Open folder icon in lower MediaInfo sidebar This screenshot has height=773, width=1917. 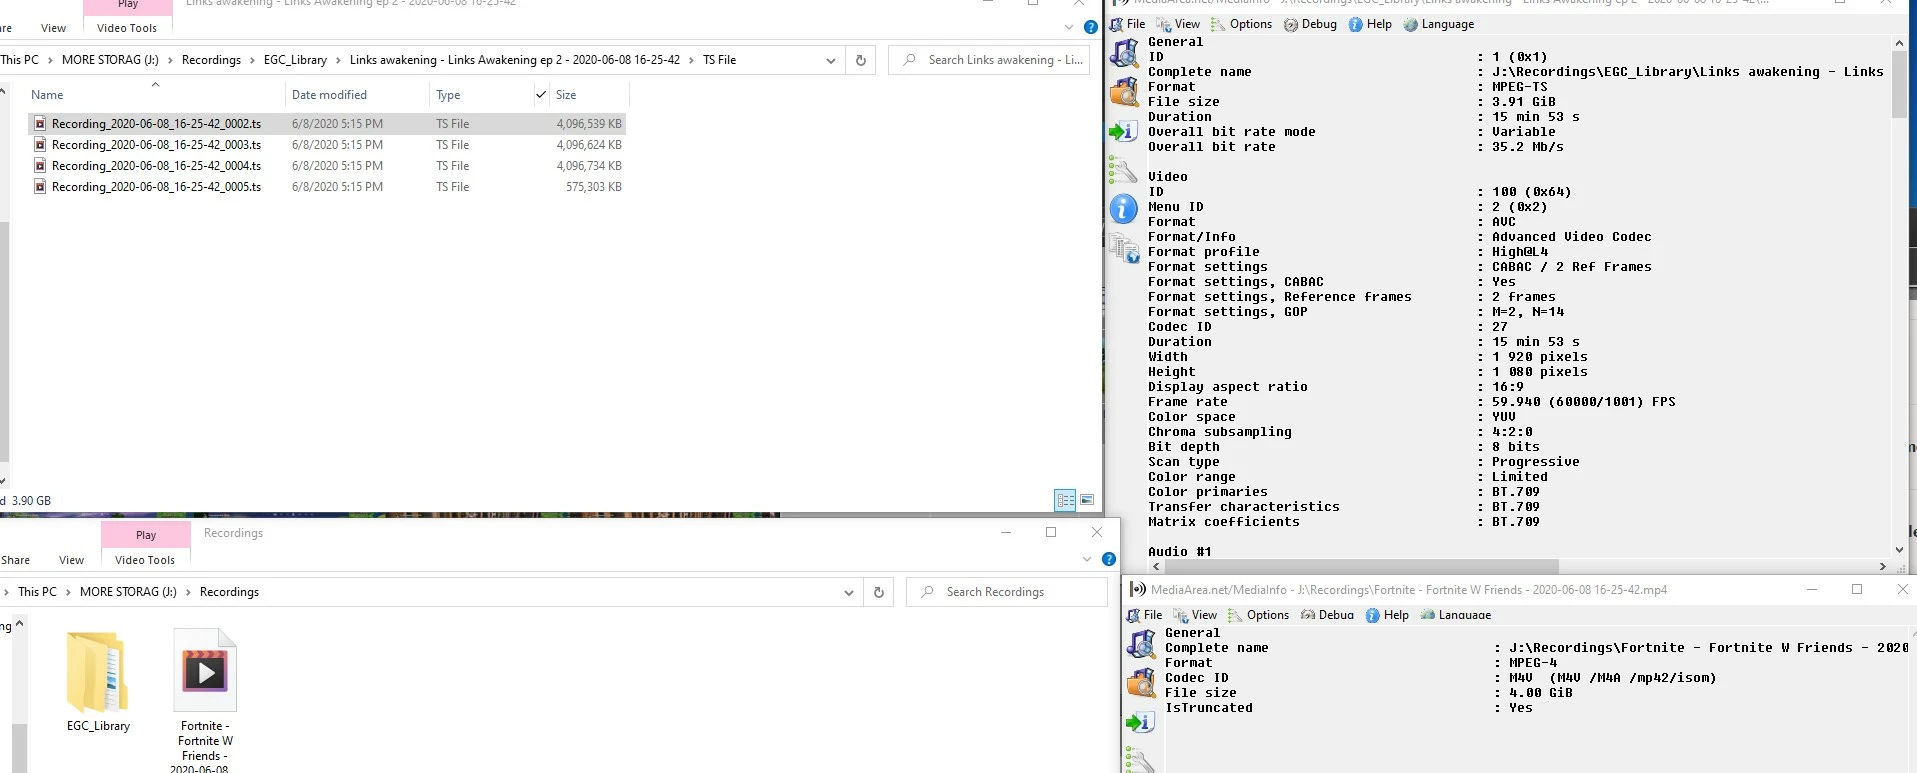click(1141, 684)
